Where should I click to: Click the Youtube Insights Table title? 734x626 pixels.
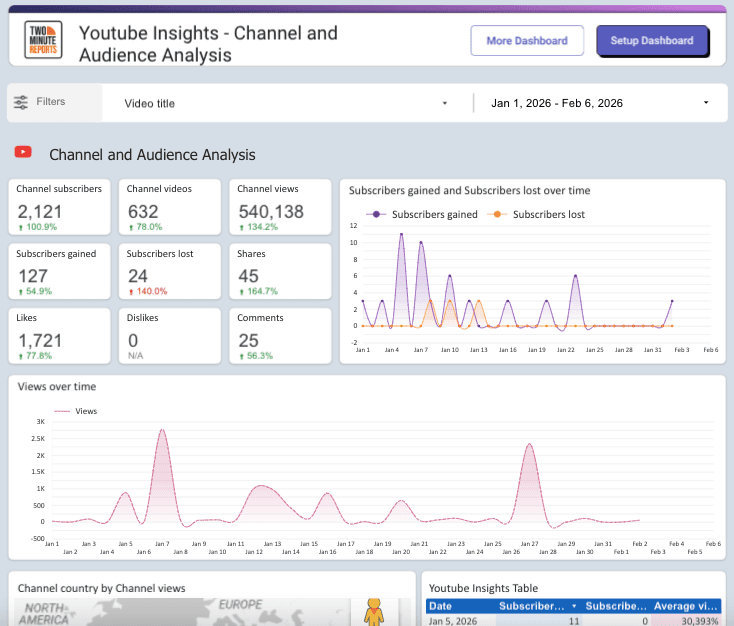click(483, 589)
